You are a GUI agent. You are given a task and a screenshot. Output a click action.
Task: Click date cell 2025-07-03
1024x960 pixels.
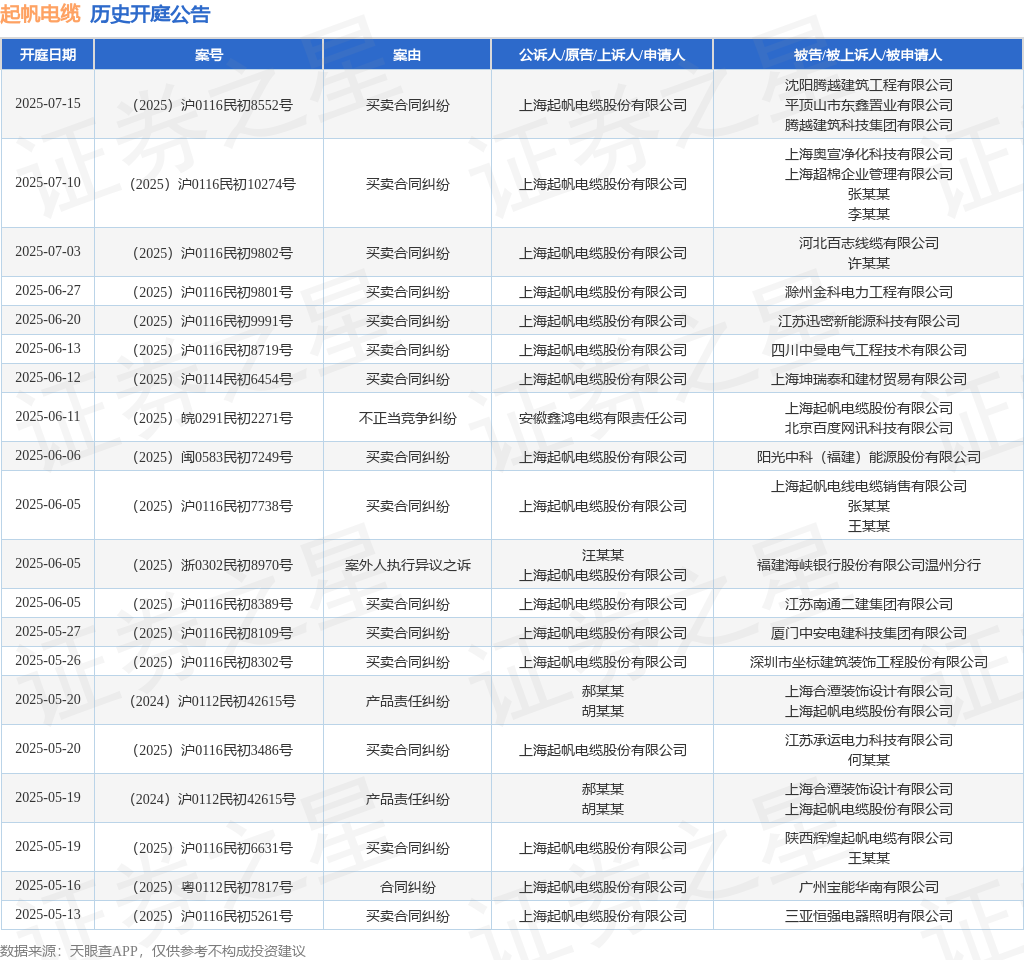[x=48, y=251]
